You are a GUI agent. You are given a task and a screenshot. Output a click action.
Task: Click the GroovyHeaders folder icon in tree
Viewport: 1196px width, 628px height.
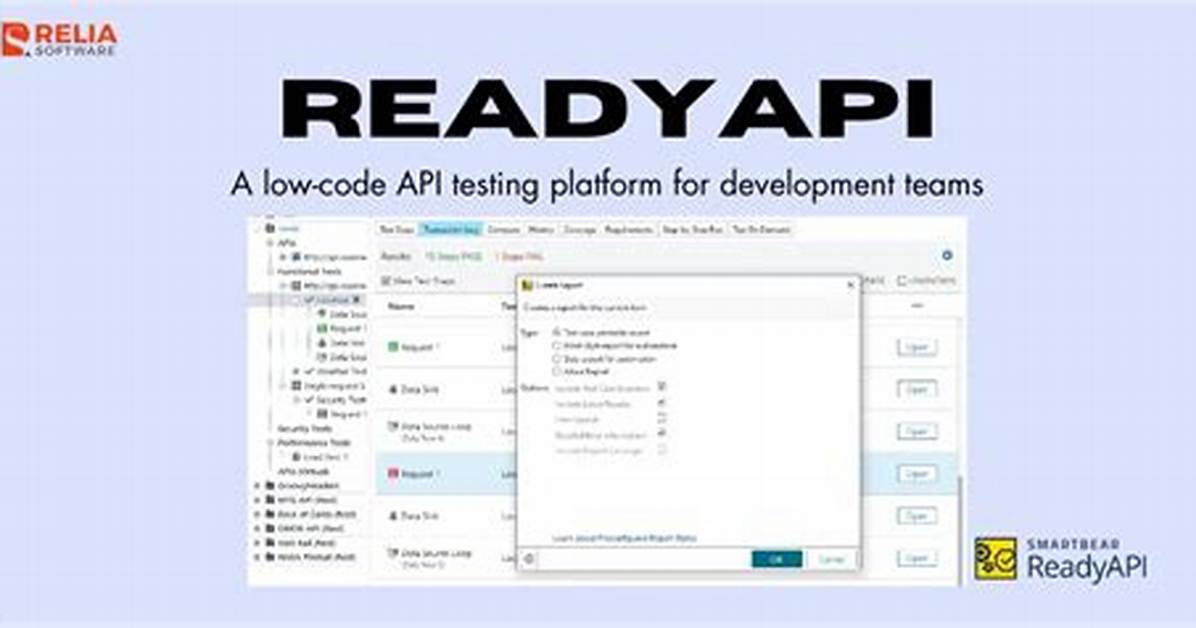click(x=270, y=485)
